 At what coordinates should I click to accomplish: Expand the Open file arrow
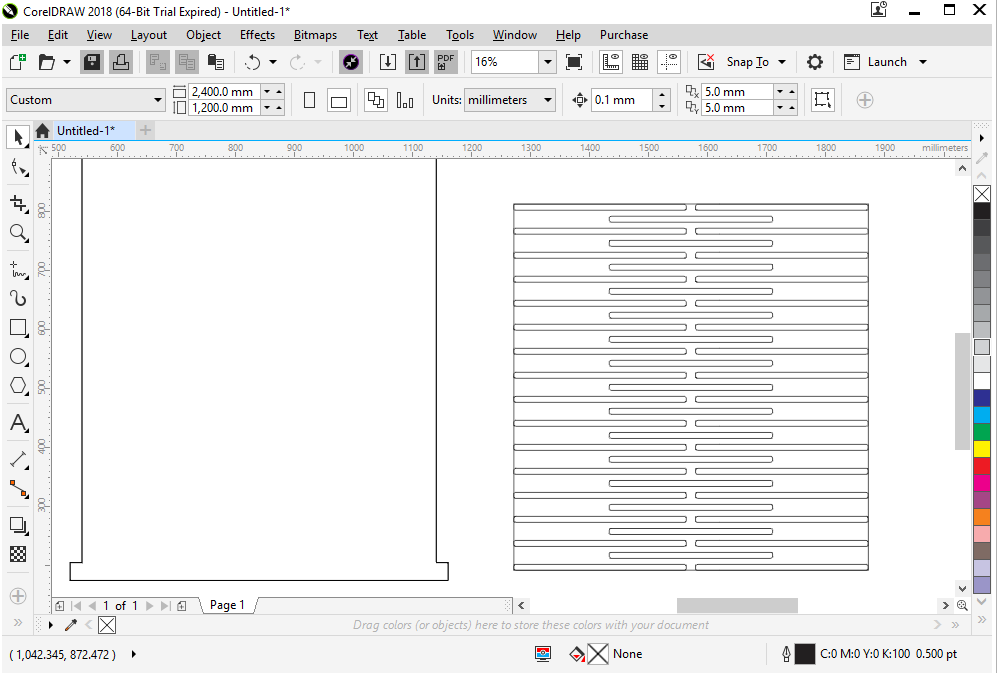click(67, 62)
